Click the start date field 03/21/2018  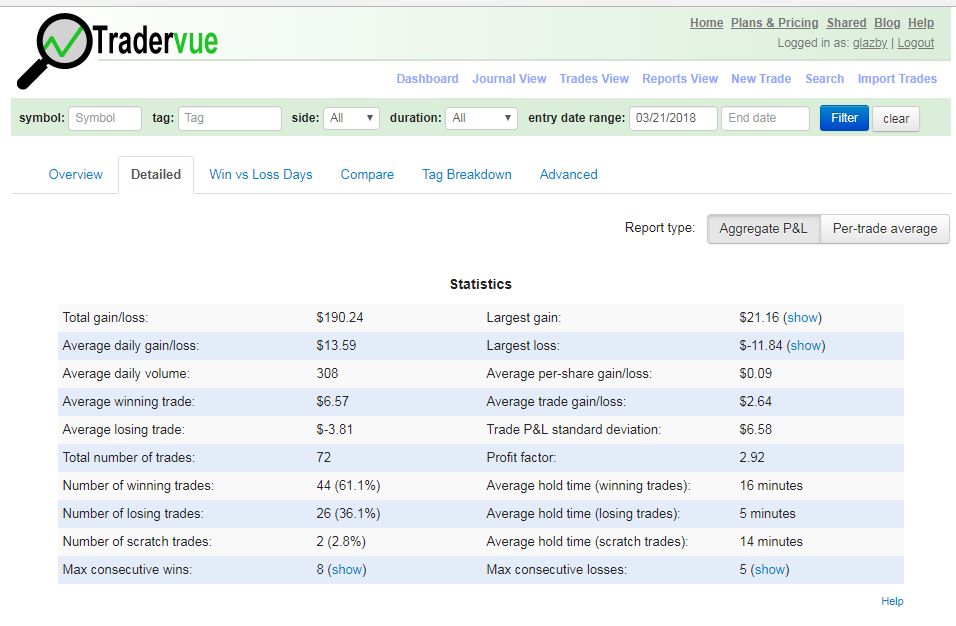pyautogui.click(x=673, y=118)
